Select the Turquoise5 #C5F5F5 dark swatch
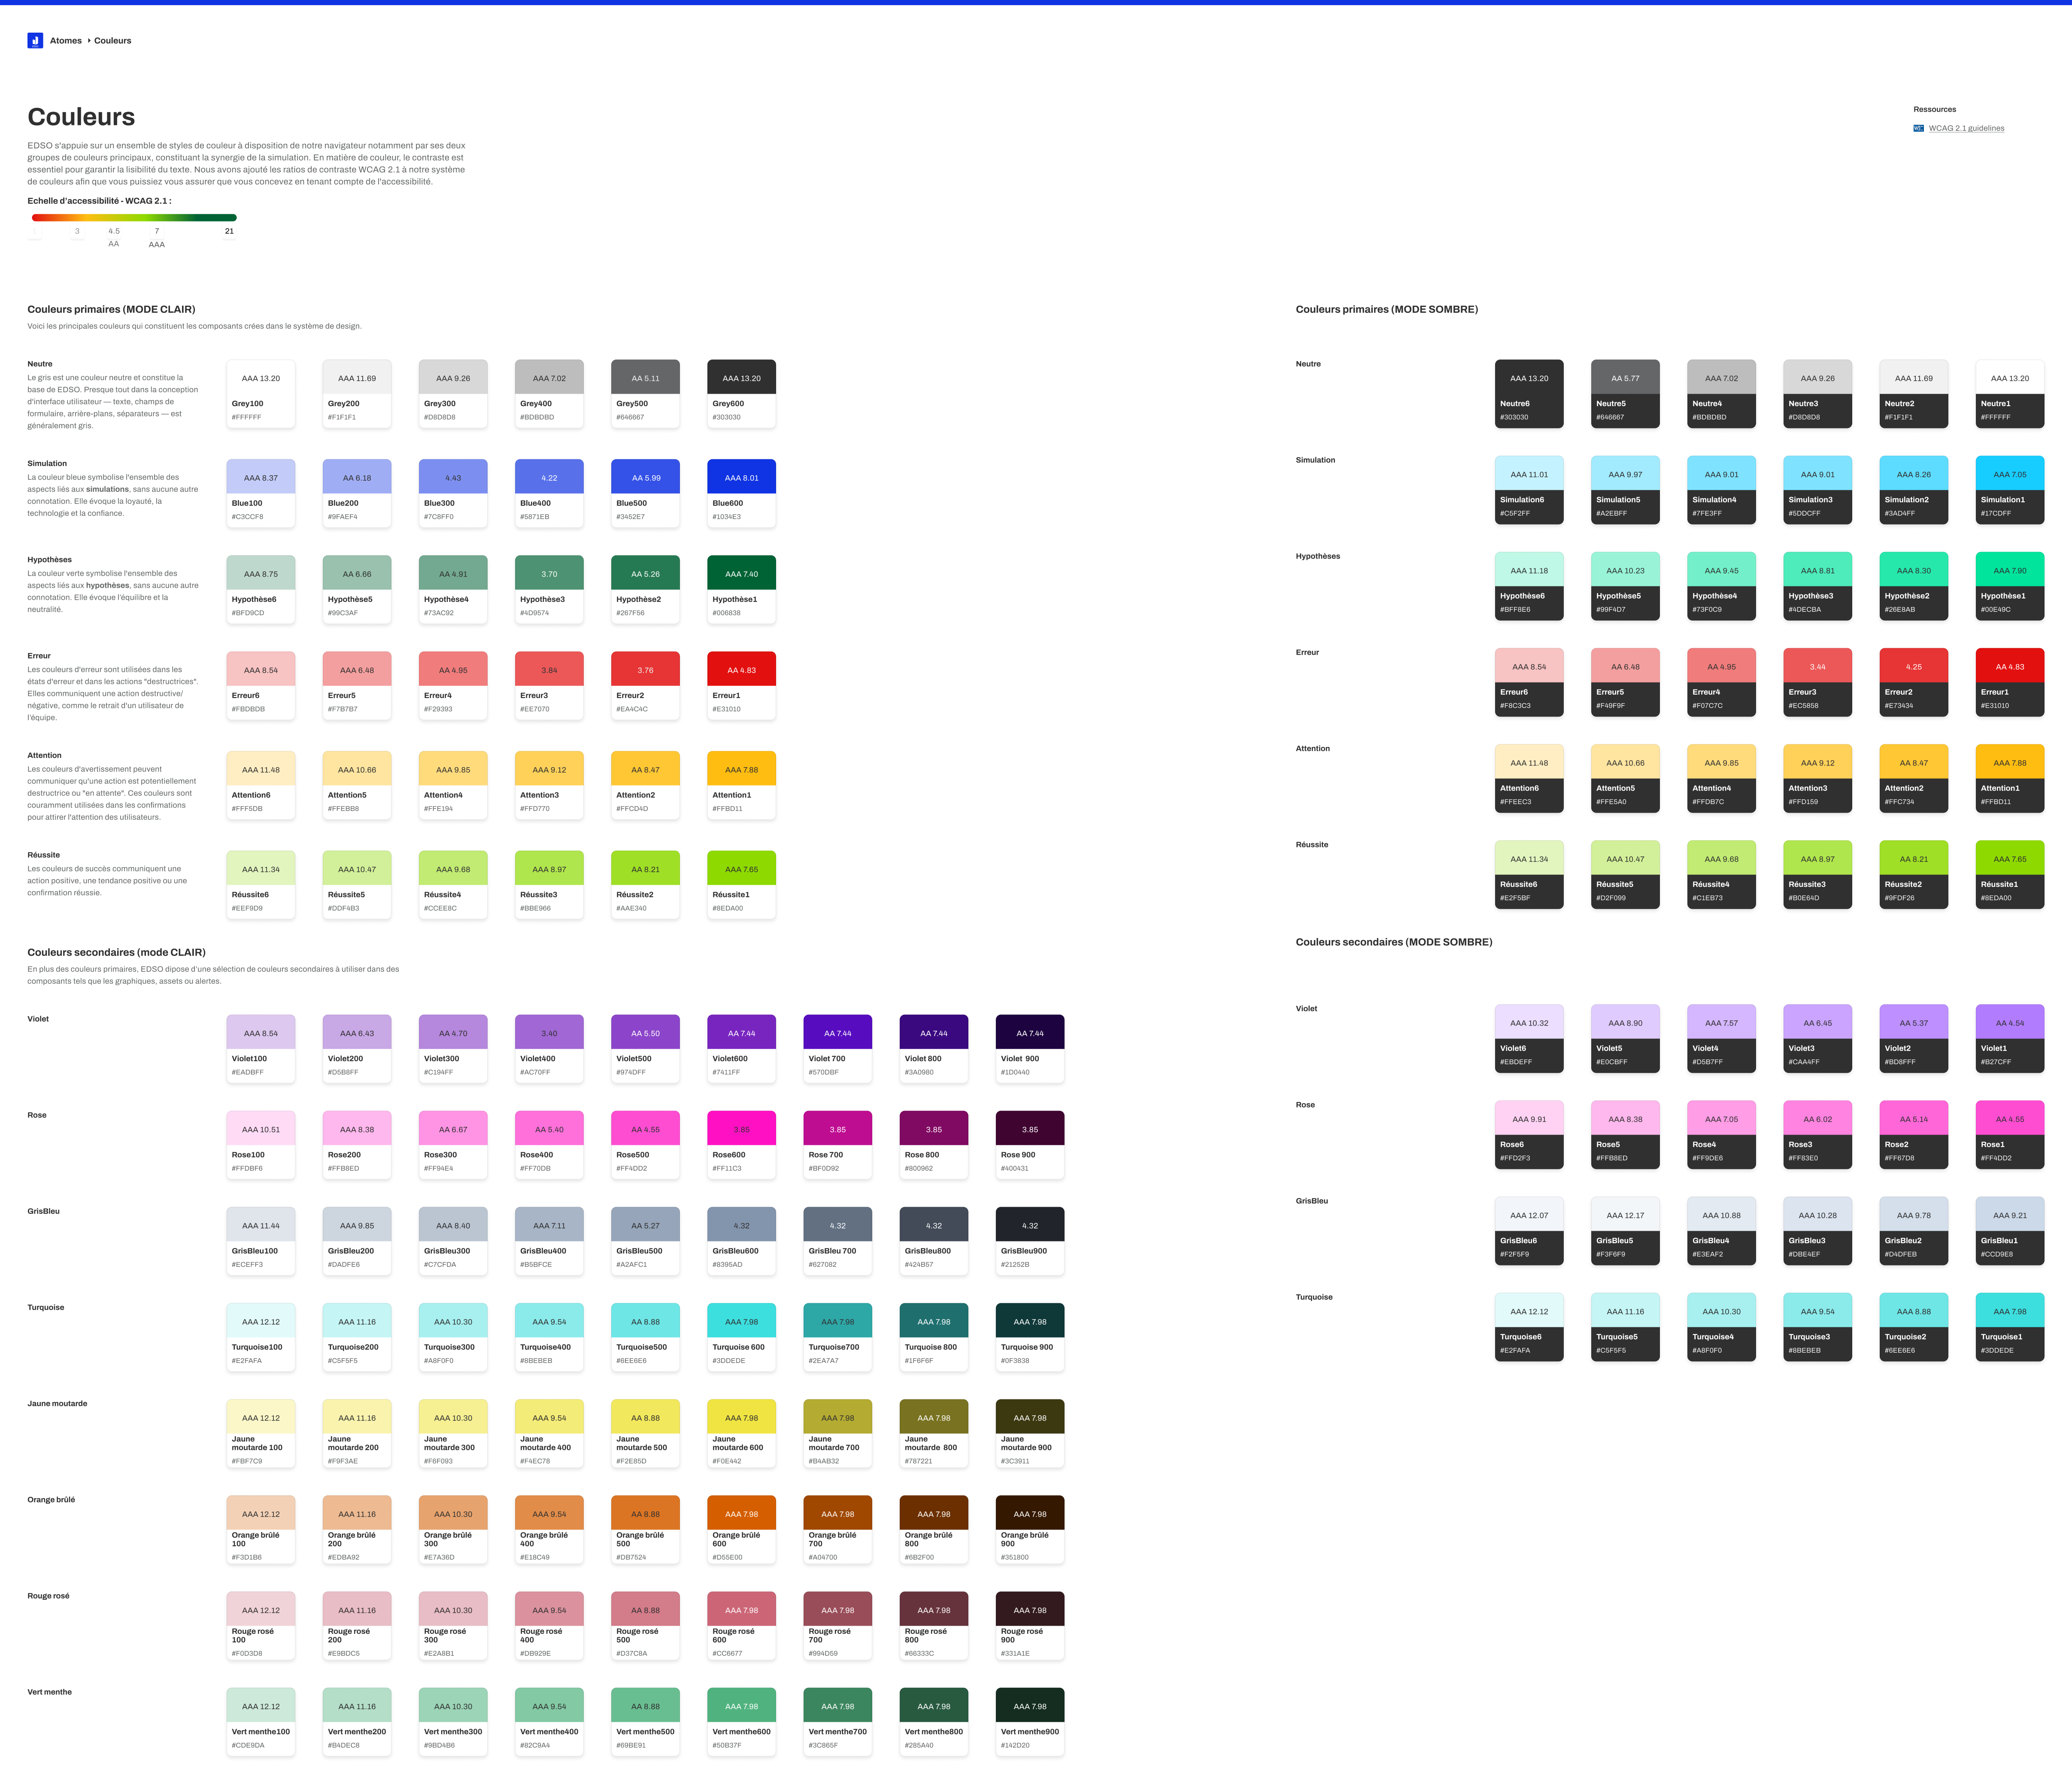This screenshot has height=1784, width=2072. [x=1625, y=1327]
